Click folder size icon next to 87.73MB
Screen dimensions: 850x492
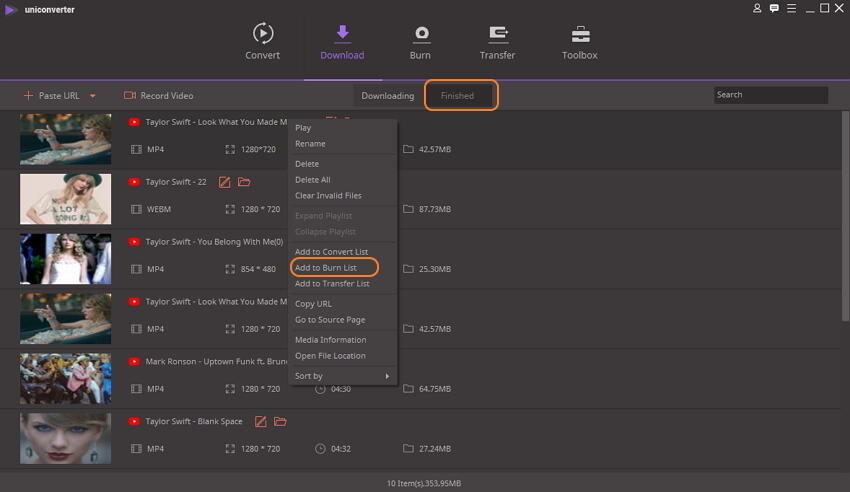(408, 209)
